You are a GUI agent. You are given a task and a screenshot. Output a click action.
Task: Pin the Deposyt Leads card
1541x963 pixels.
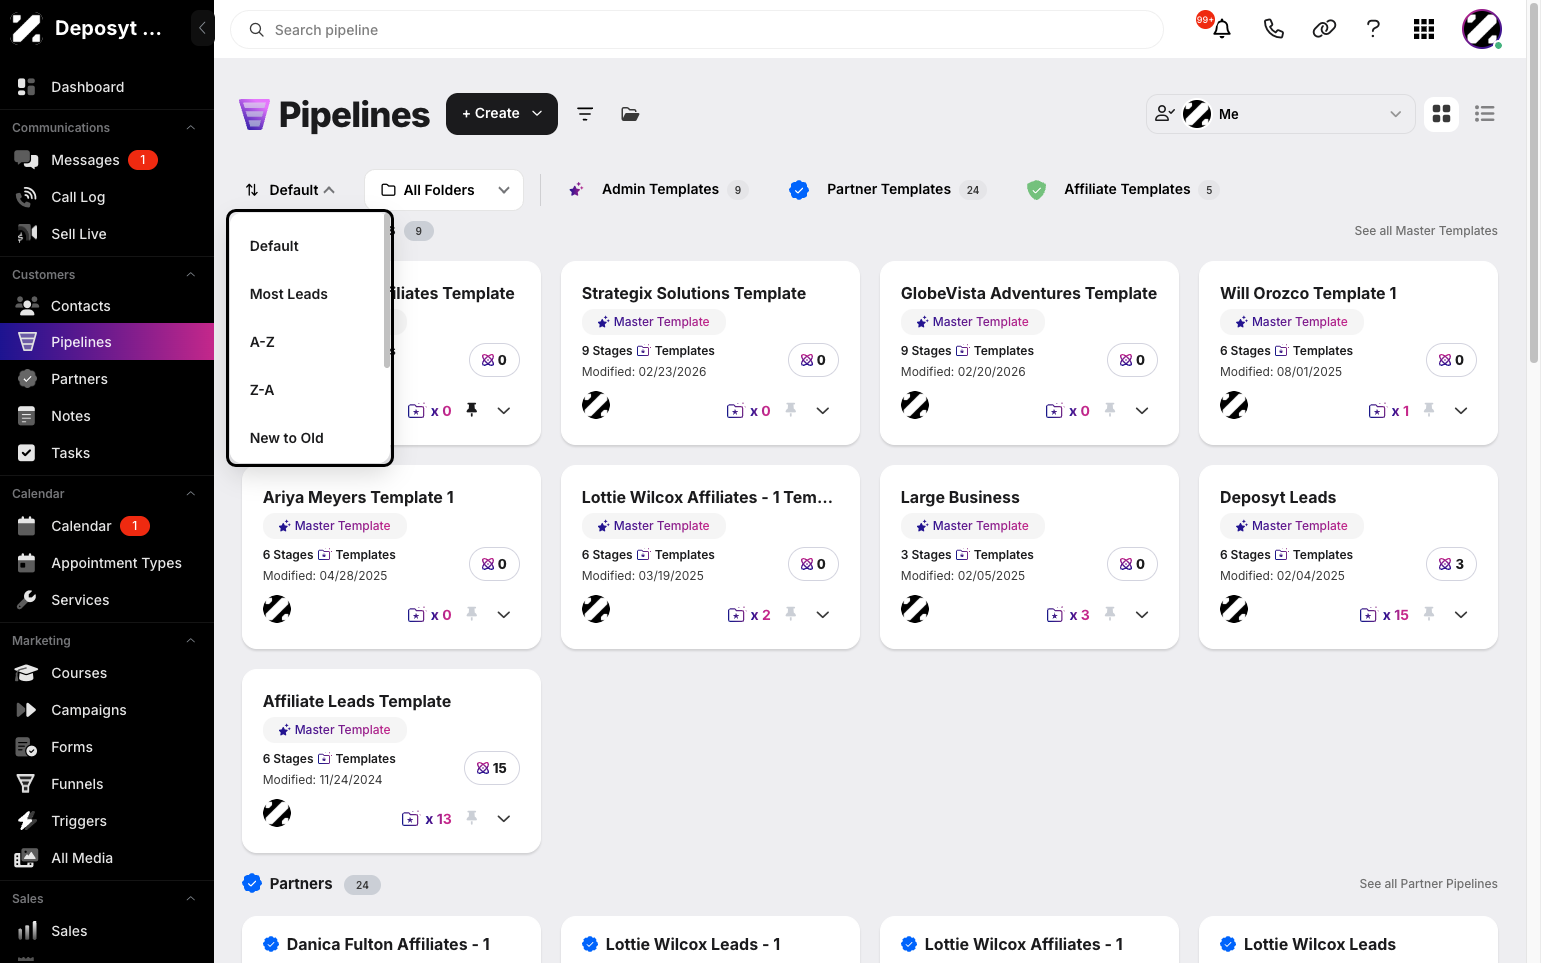tap(1428, 614)
